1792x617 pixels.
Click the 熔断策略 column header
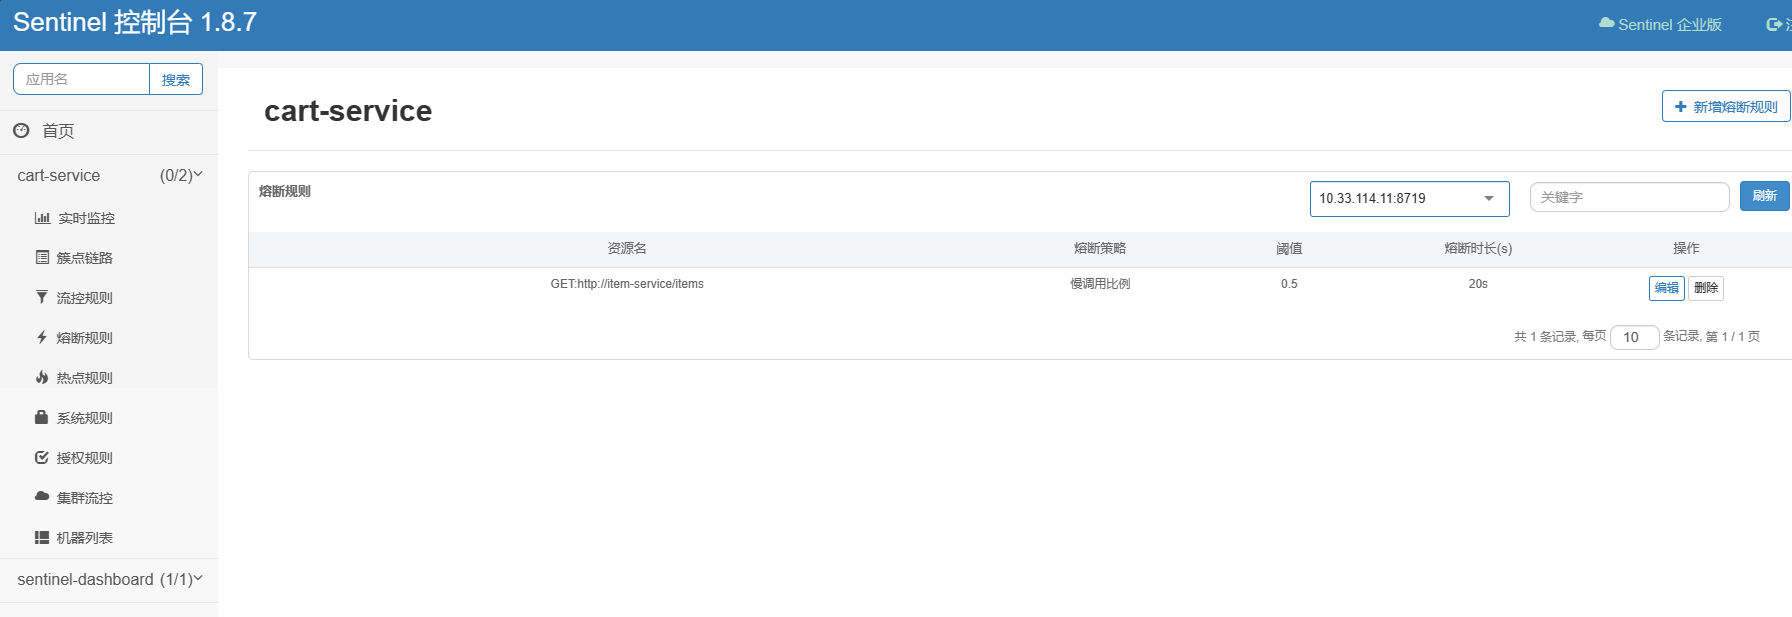pos(1100,248)
